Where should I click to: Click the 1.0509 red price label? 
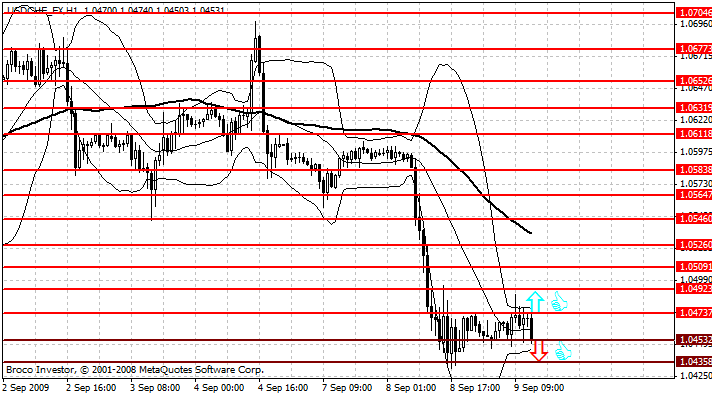pos(694,267)
